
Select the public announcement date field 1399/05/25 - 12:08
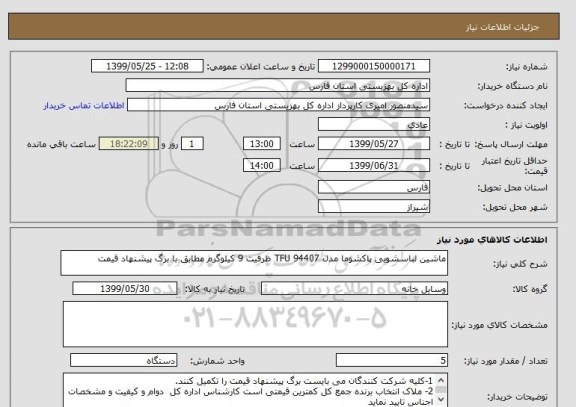pyautogui.click(x=147, y=66)
